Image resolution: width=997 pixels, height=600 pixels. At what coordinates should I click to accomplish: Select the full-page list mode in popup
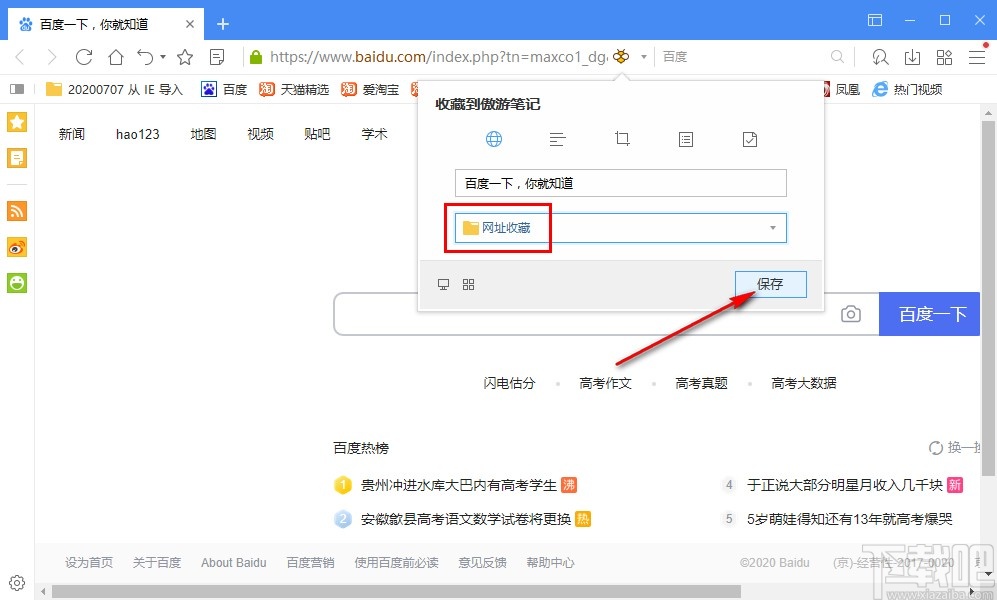click(686, 139)
